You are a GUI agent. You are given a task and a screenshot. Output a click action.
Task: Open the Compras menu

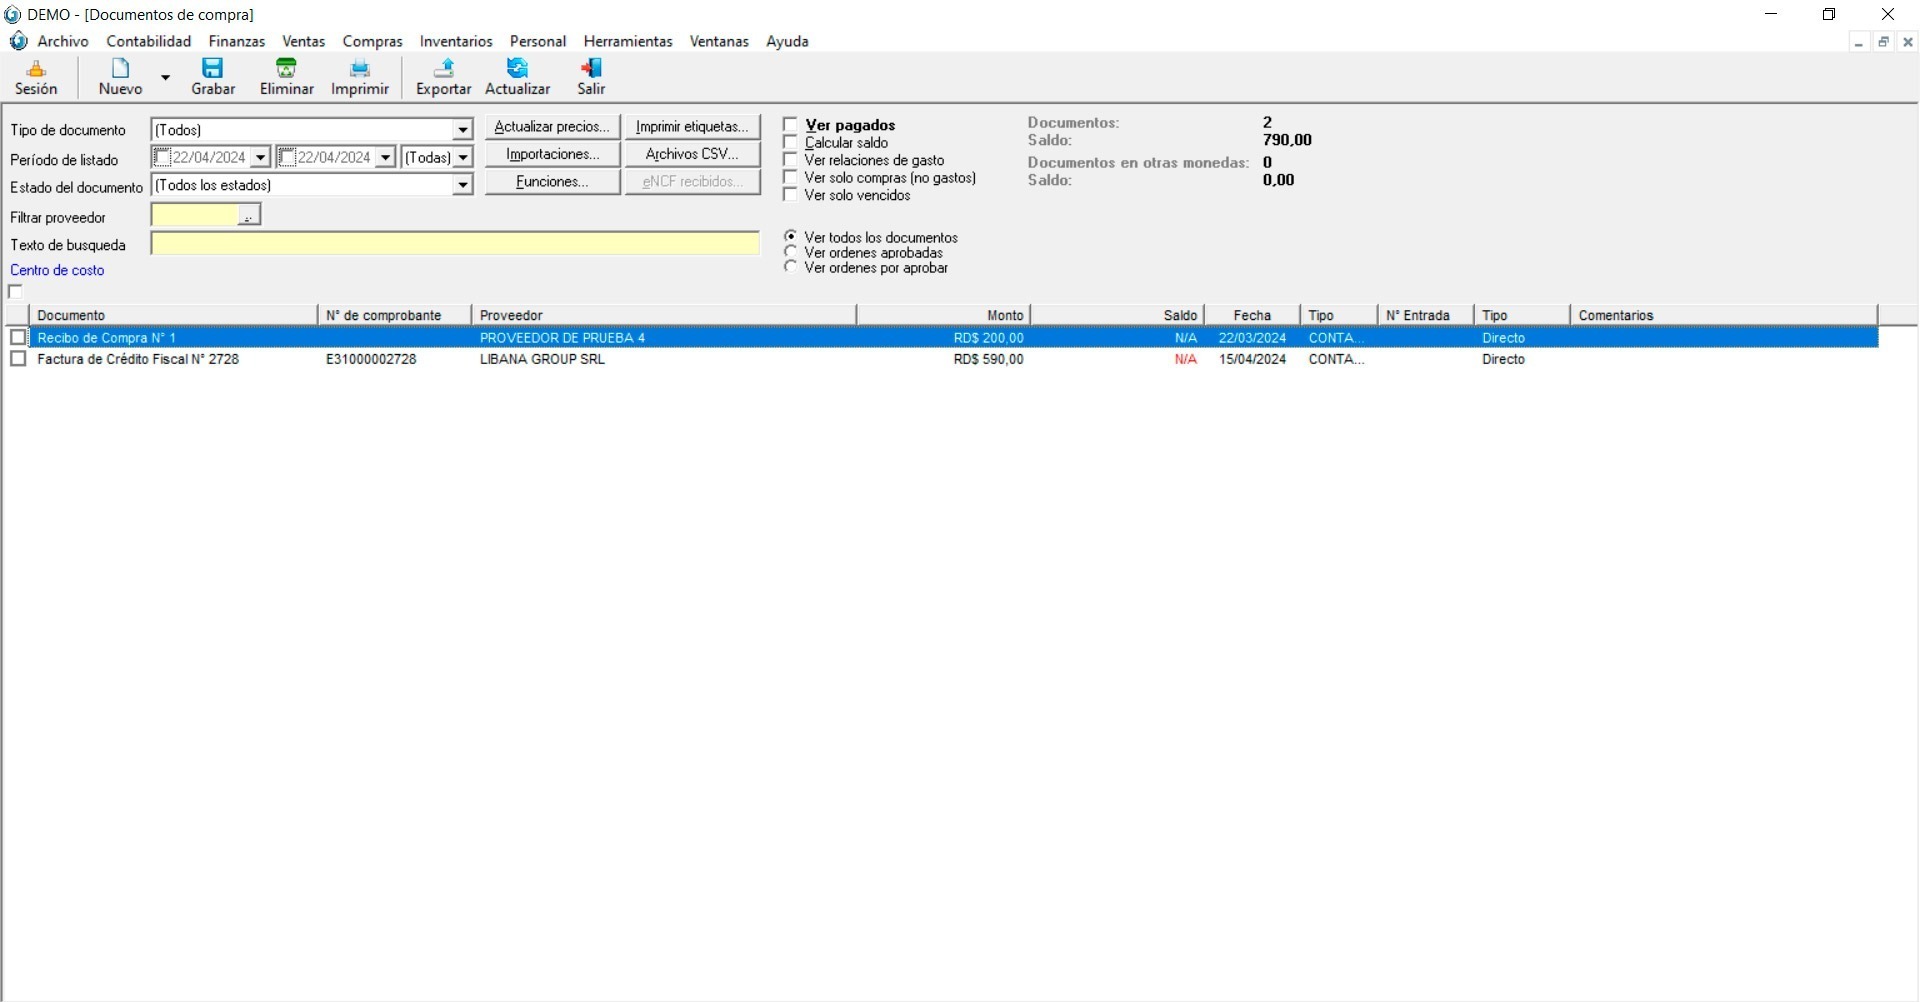pos(372,41)
